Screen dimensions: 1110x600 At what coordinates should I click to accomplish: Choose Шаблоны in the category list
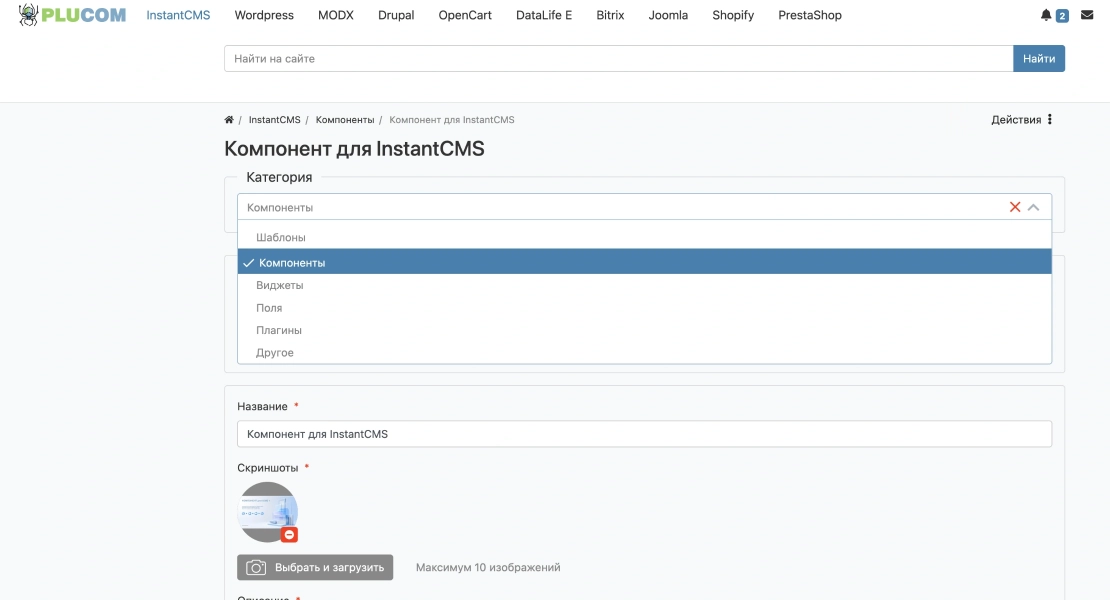coord(644,237)
